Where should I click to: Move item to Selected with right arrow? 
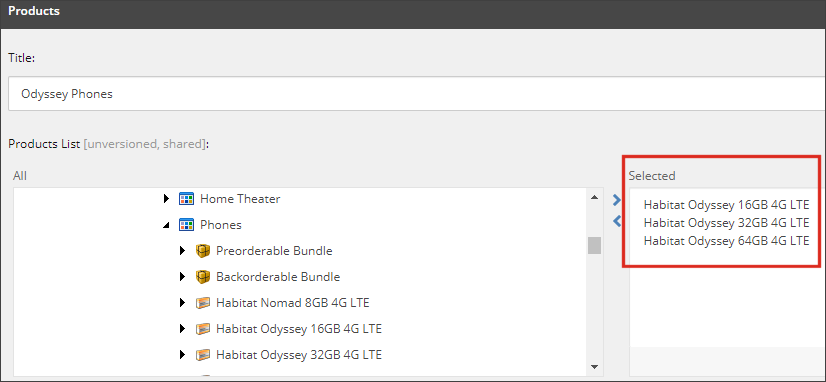coord(617,200)
